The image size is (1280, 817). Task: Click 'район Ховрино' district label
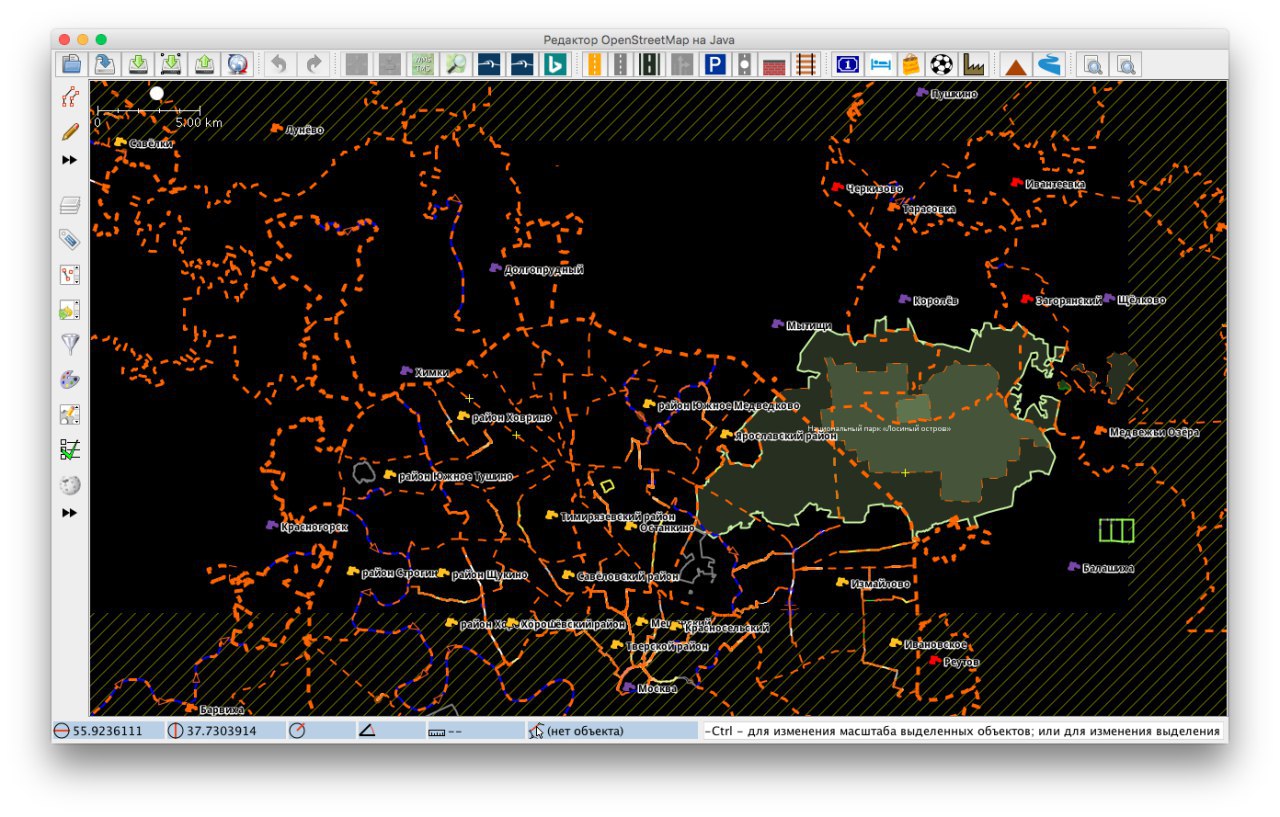[511, 418]
